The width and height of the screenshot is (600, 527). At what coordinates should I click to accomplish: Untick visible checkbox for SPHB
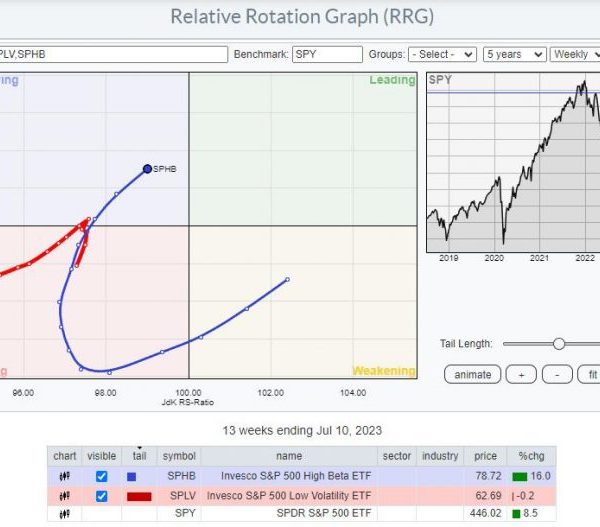101,476
